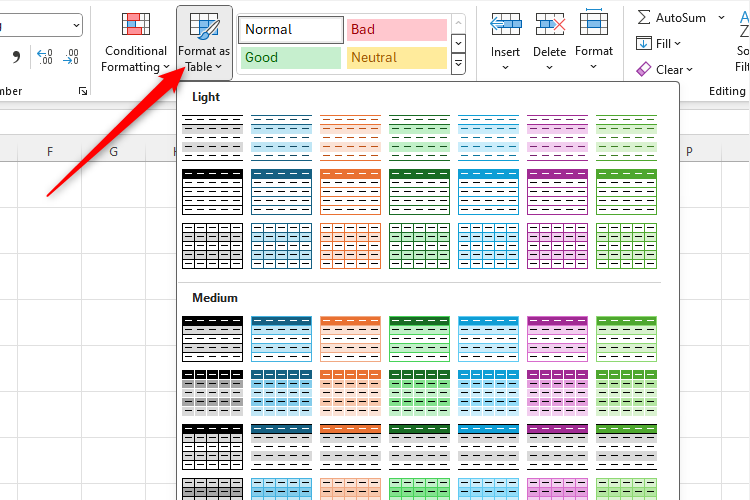Expand the AutoSum dropdown arrow
The width and height of the screenshot is (750, 500).
(721, 18)
